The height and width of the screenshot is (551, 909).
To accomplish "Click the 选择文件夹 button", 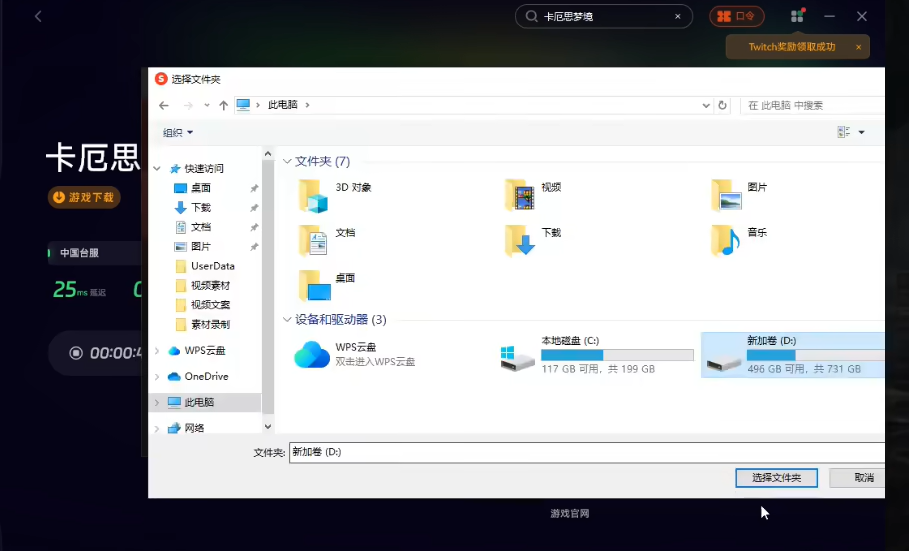I will point(776,478).
